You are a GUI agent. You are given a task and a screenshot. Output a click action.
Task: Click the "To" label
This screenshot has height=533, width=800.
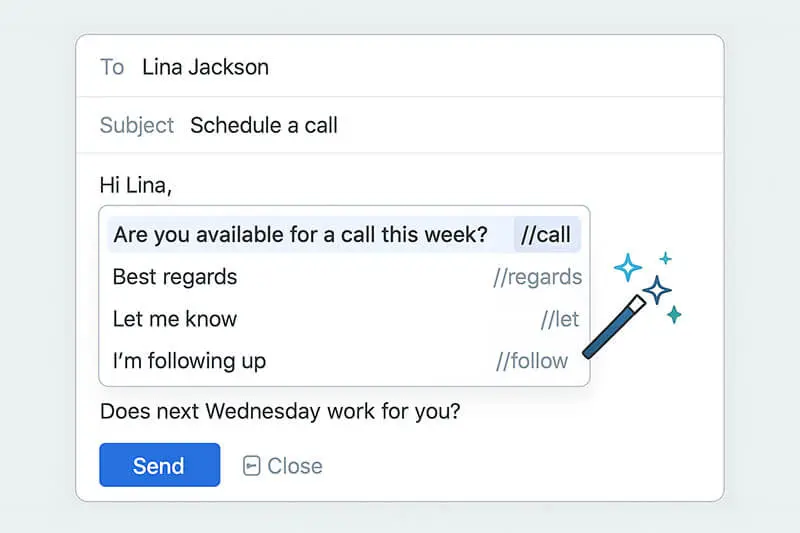click(x=112, y=68)
